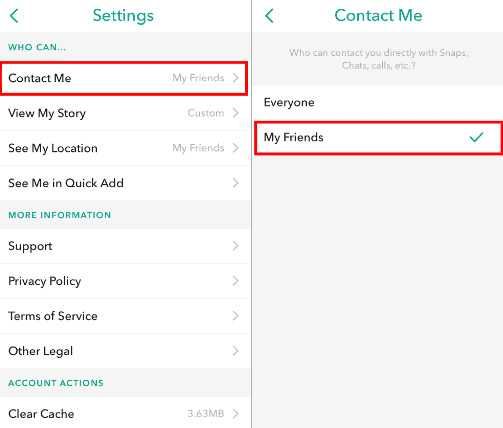Open the Other Legal page
Viewport: 503px width, 428px height.
125,351
